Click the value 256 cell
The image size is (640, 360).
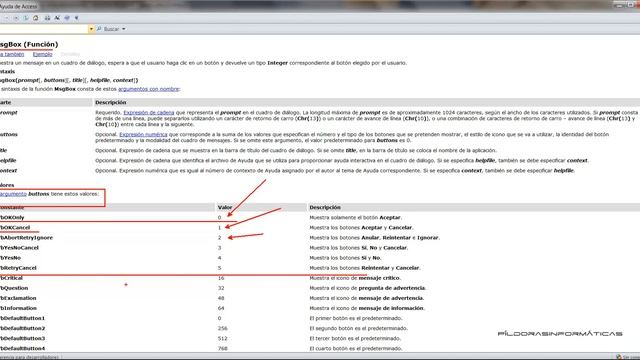coord(222,329)
